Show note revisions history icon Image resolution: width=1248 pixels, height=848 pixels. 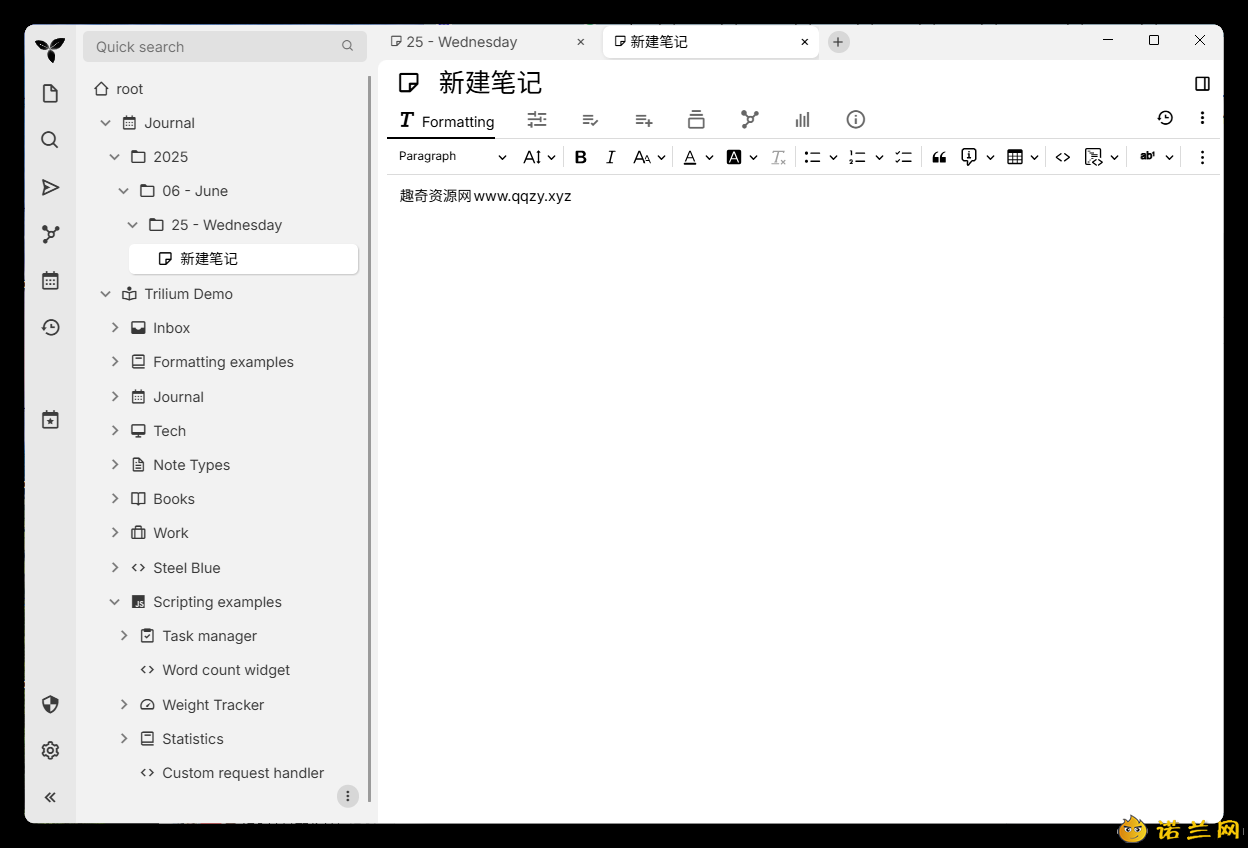[x=1165, y=118]
